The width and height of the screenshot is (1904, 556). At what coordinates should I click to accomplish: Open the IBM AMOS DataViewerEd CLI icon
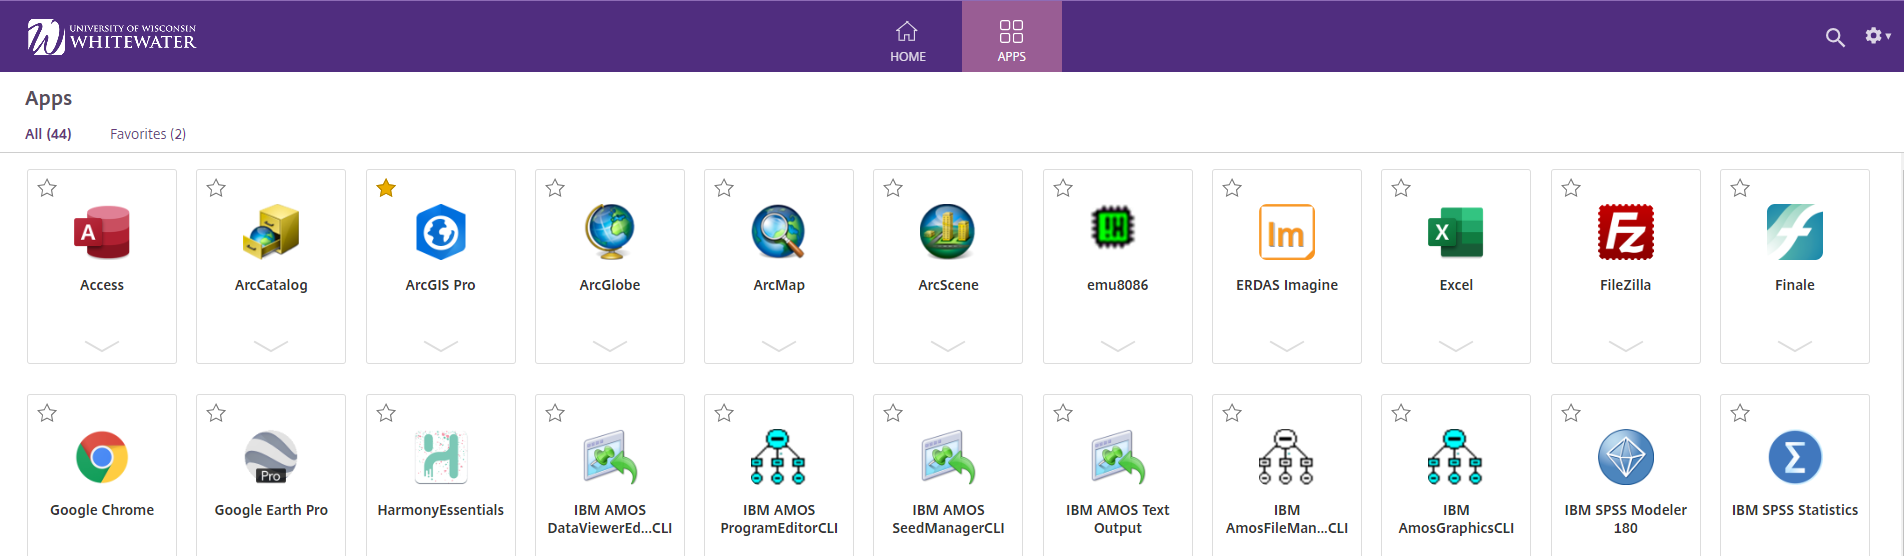(x=610, y=457)
